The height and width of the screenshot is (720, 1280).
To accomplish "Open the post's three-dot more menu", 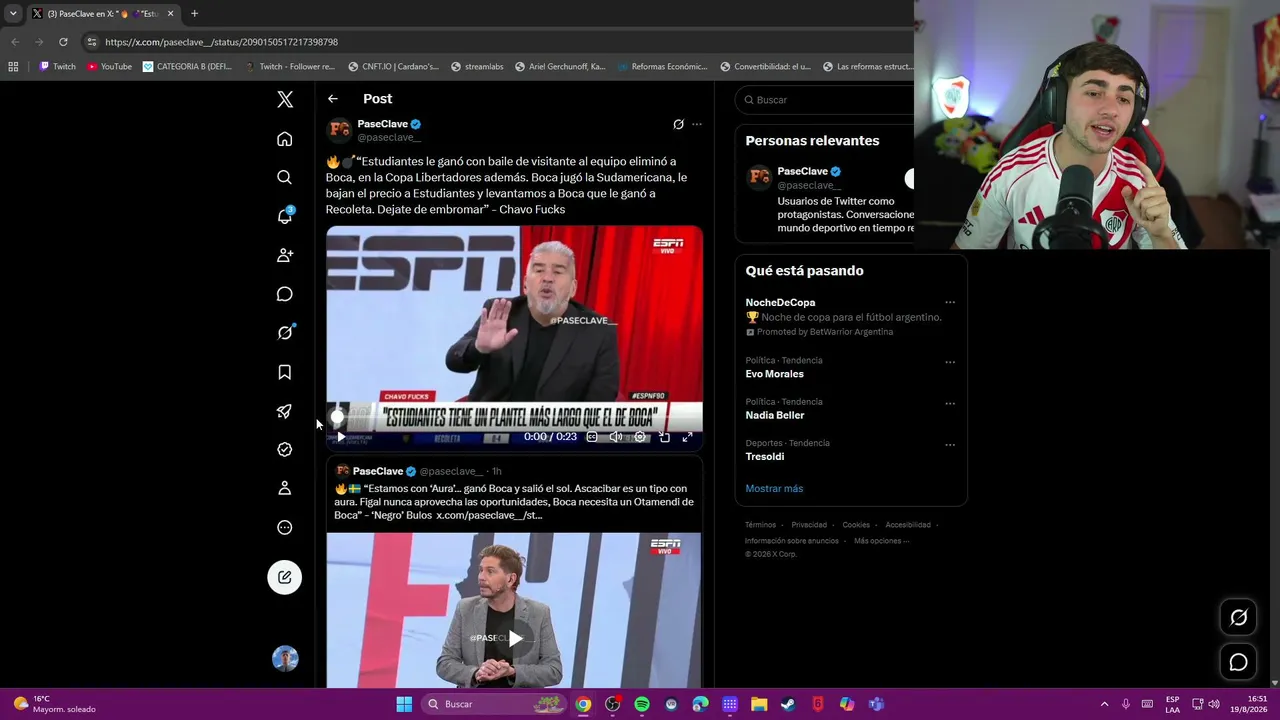I will (x=697, y=124).
